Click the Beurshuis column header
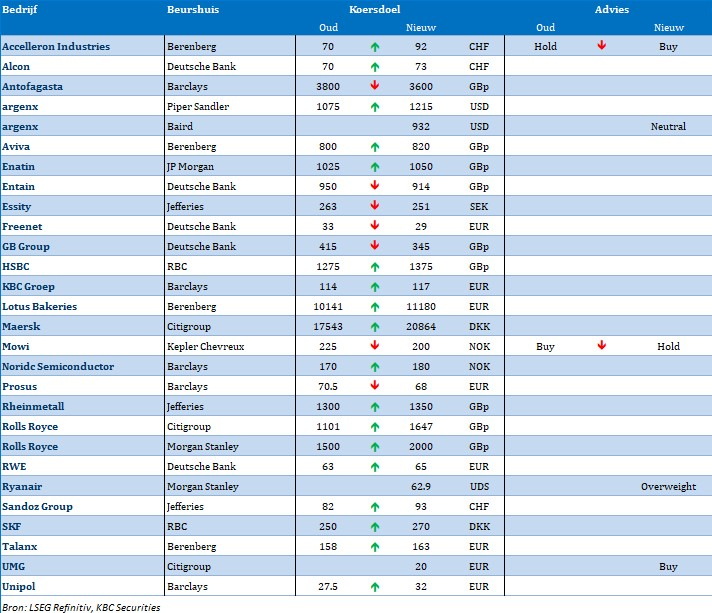 tap(193, 10)
